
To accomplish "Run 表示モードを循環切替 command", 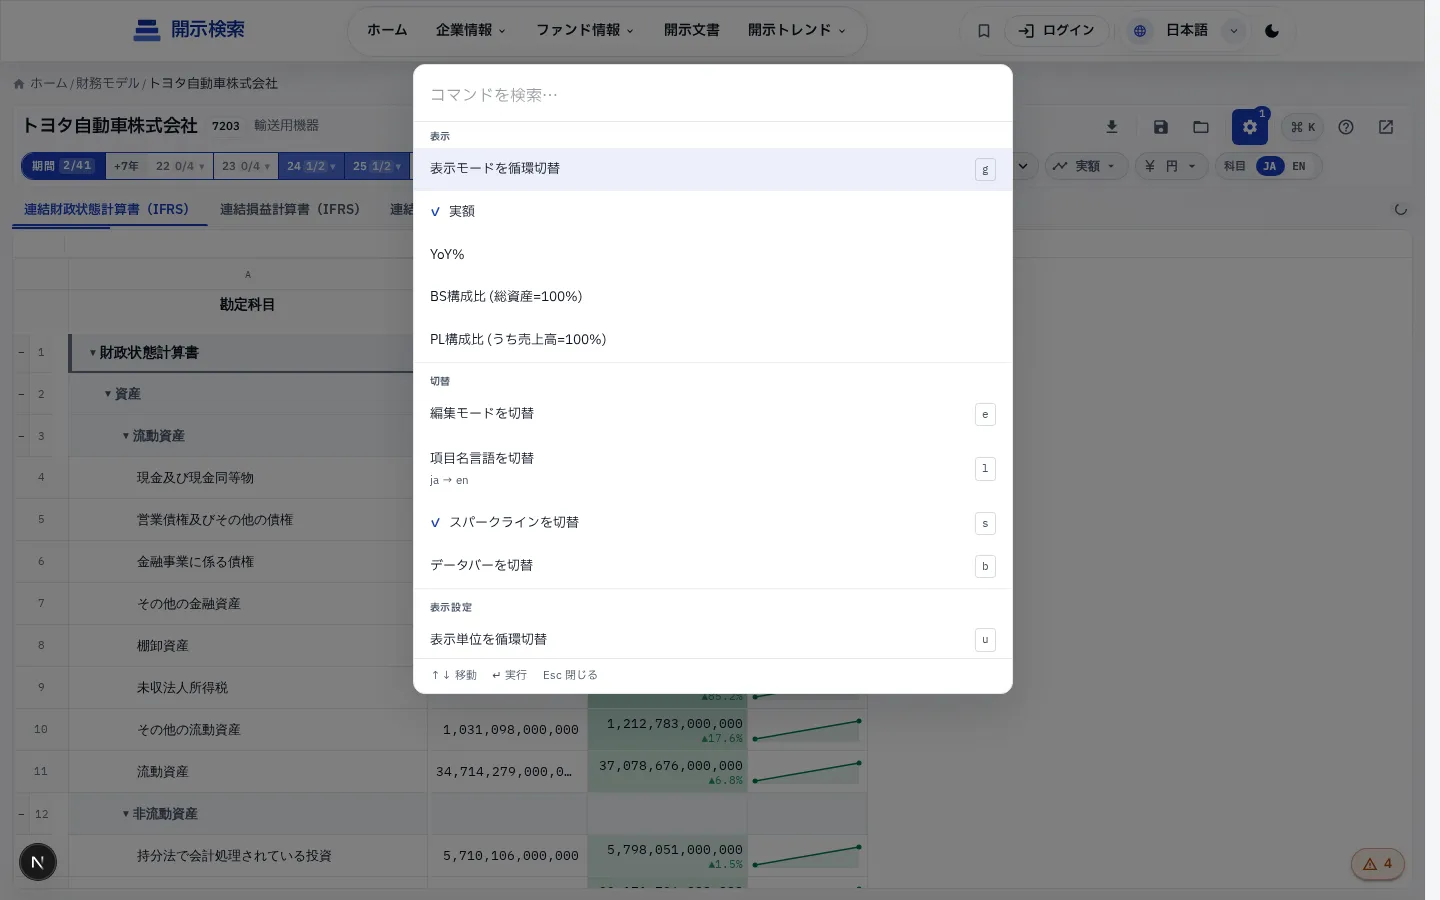I will tap(713, 169).
